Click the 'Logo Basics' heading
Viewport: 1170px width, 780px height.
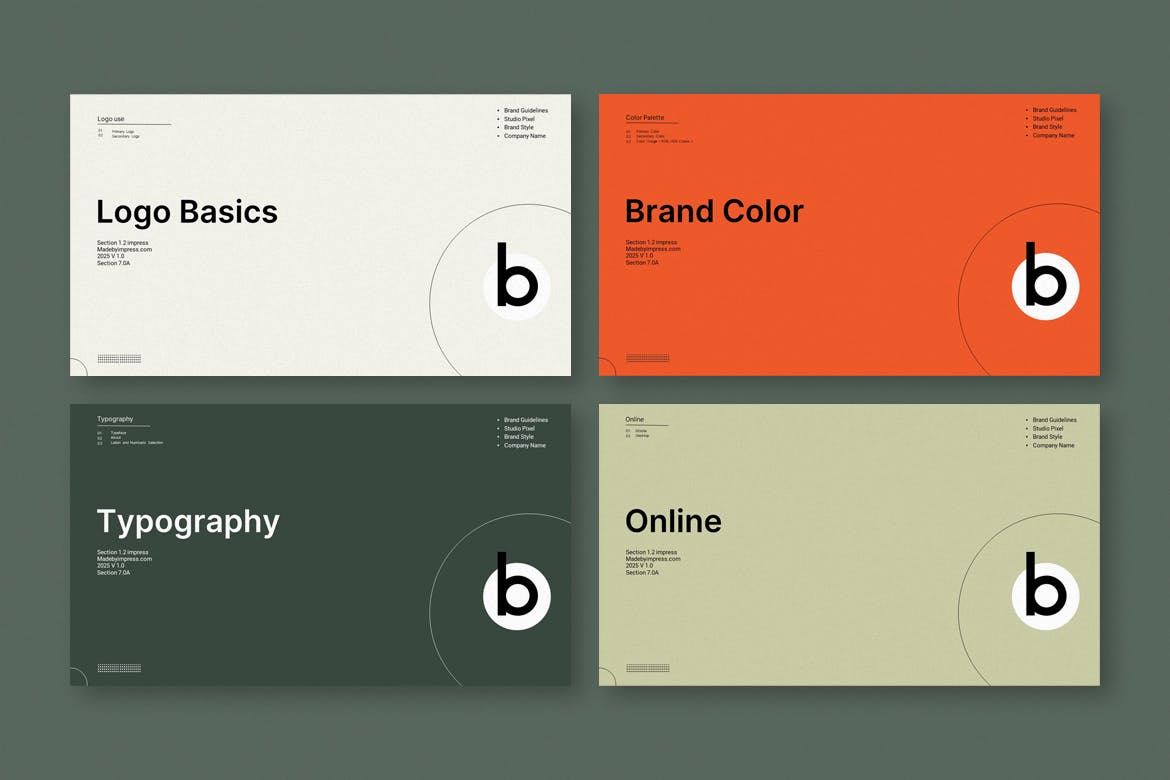(x=187, y=212)
